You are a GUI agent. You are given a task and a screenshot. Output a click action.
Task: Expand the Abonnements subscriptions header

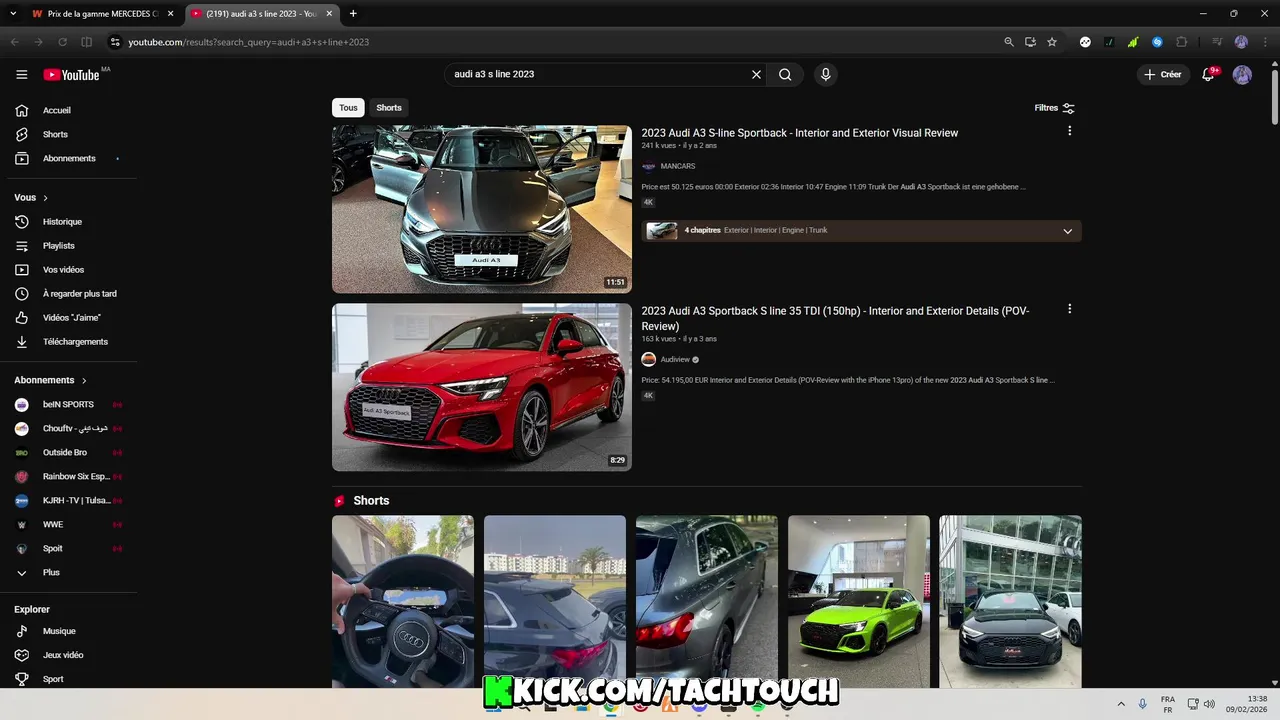point(51,380)
